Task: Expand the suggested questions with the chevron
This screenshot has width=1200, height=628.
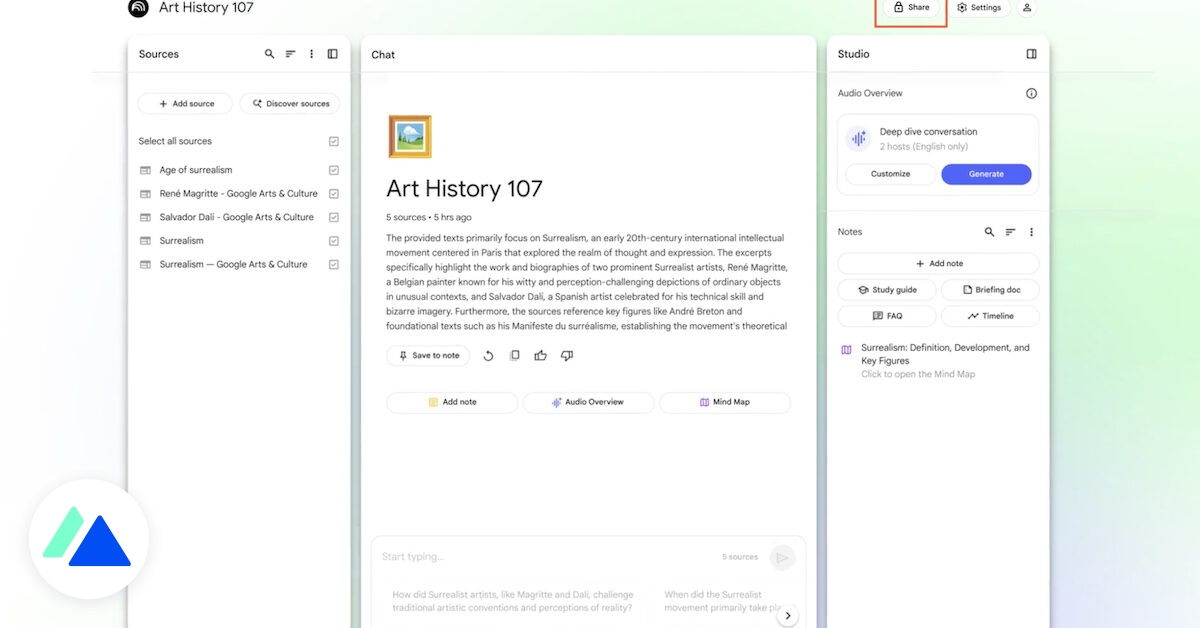Action: click(788, 615)
